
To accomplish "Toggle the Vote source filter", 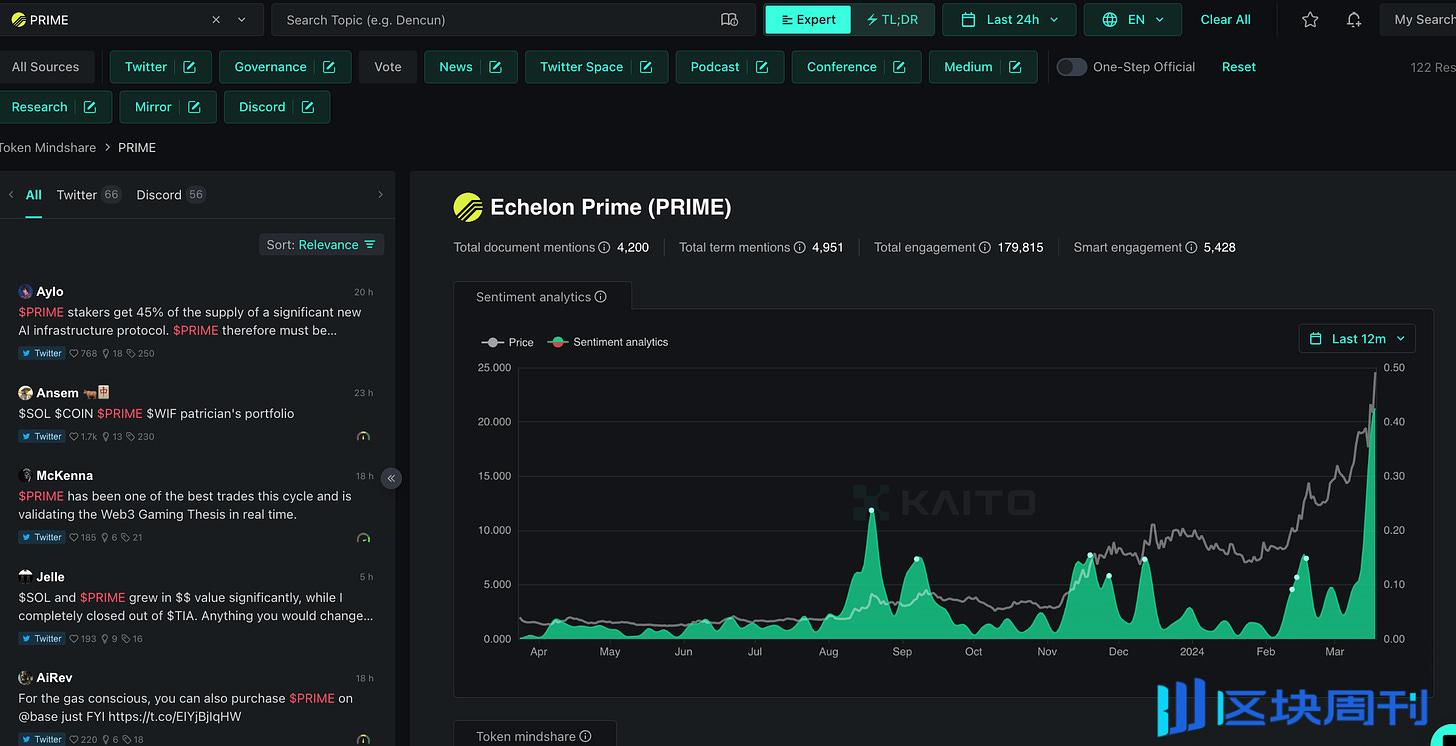I will (388, 67).
